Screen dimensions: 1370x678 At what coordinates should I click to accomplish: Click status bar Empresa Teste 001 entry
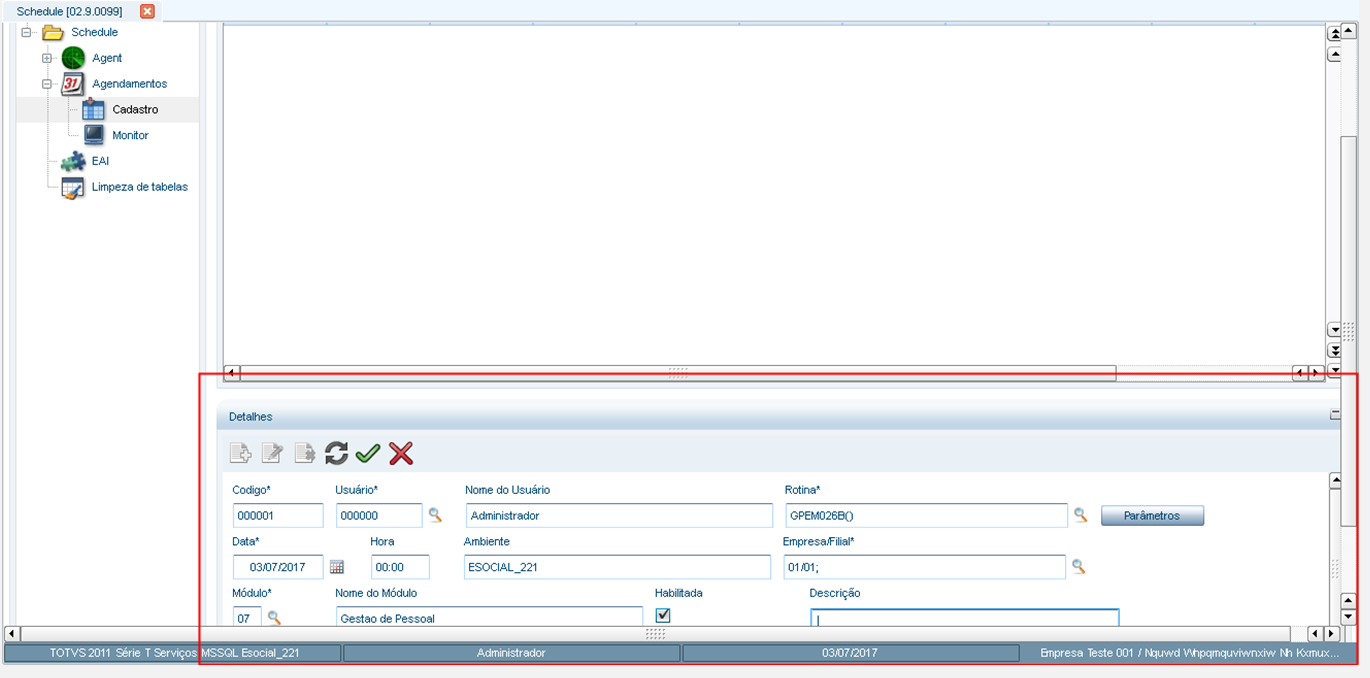1189,652
